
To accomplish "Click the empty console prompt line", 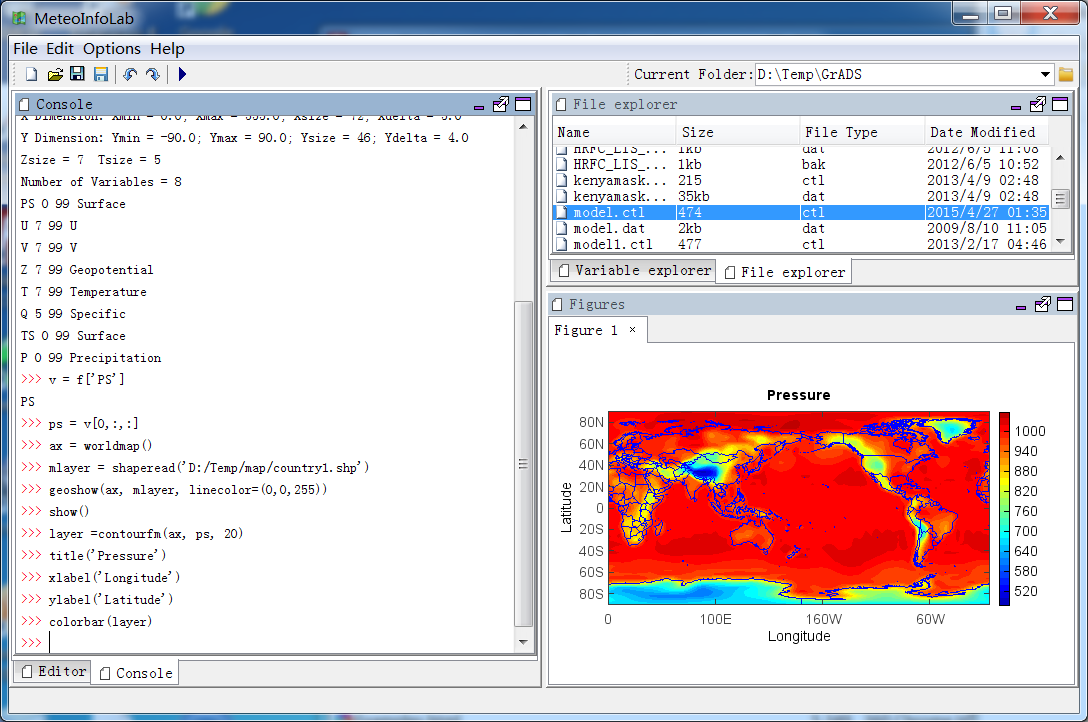I will [267, 643].
